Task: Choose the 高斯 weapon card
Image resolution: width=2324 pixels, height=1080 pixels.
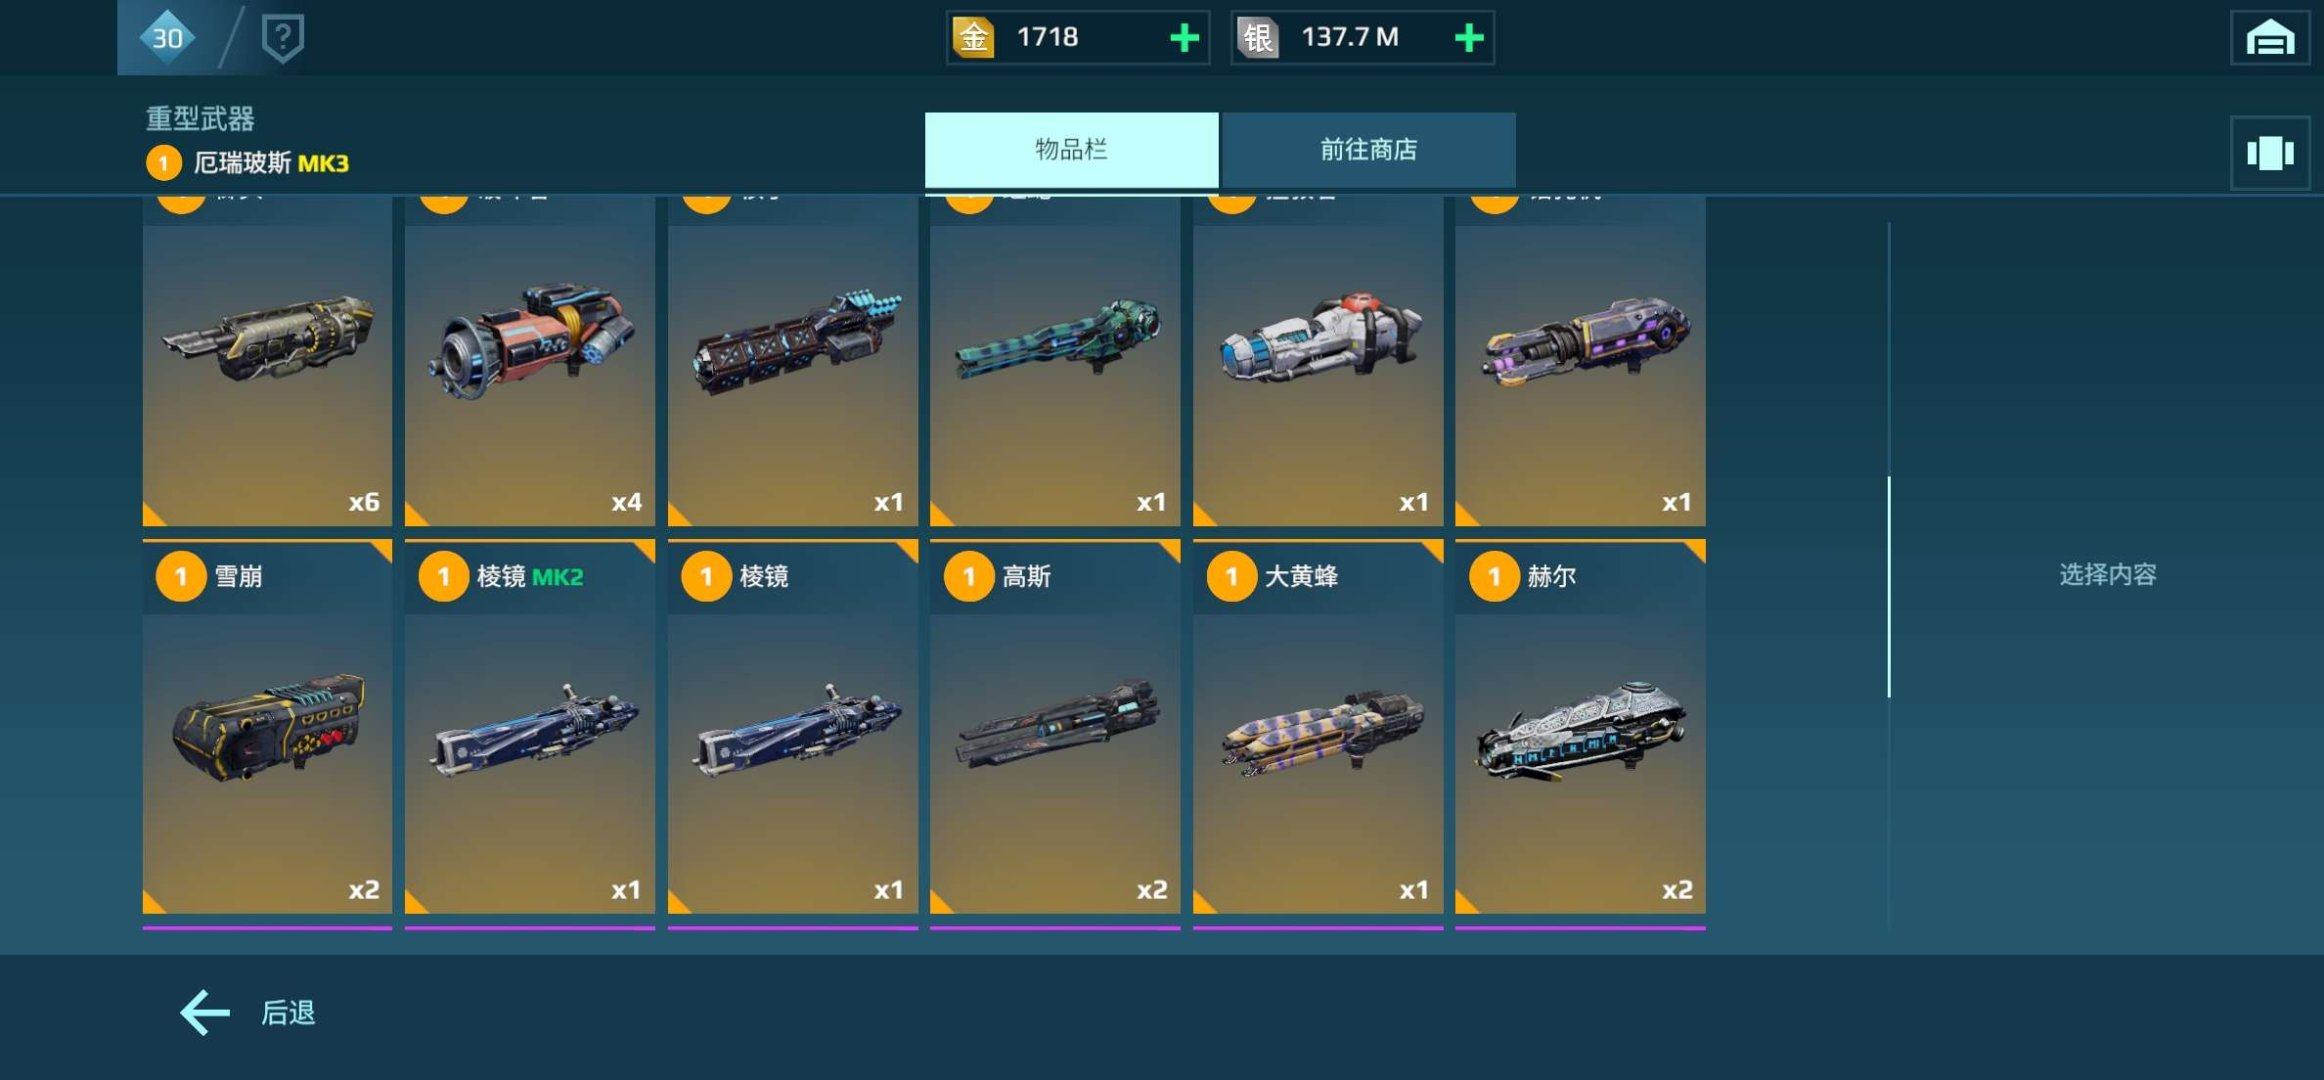Action: tap(1055, 727)
